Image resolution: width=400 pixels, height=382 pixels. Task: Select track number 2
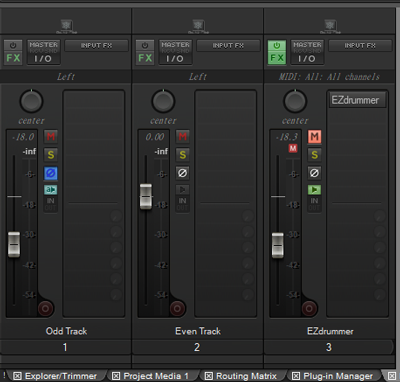click(197, 347)
